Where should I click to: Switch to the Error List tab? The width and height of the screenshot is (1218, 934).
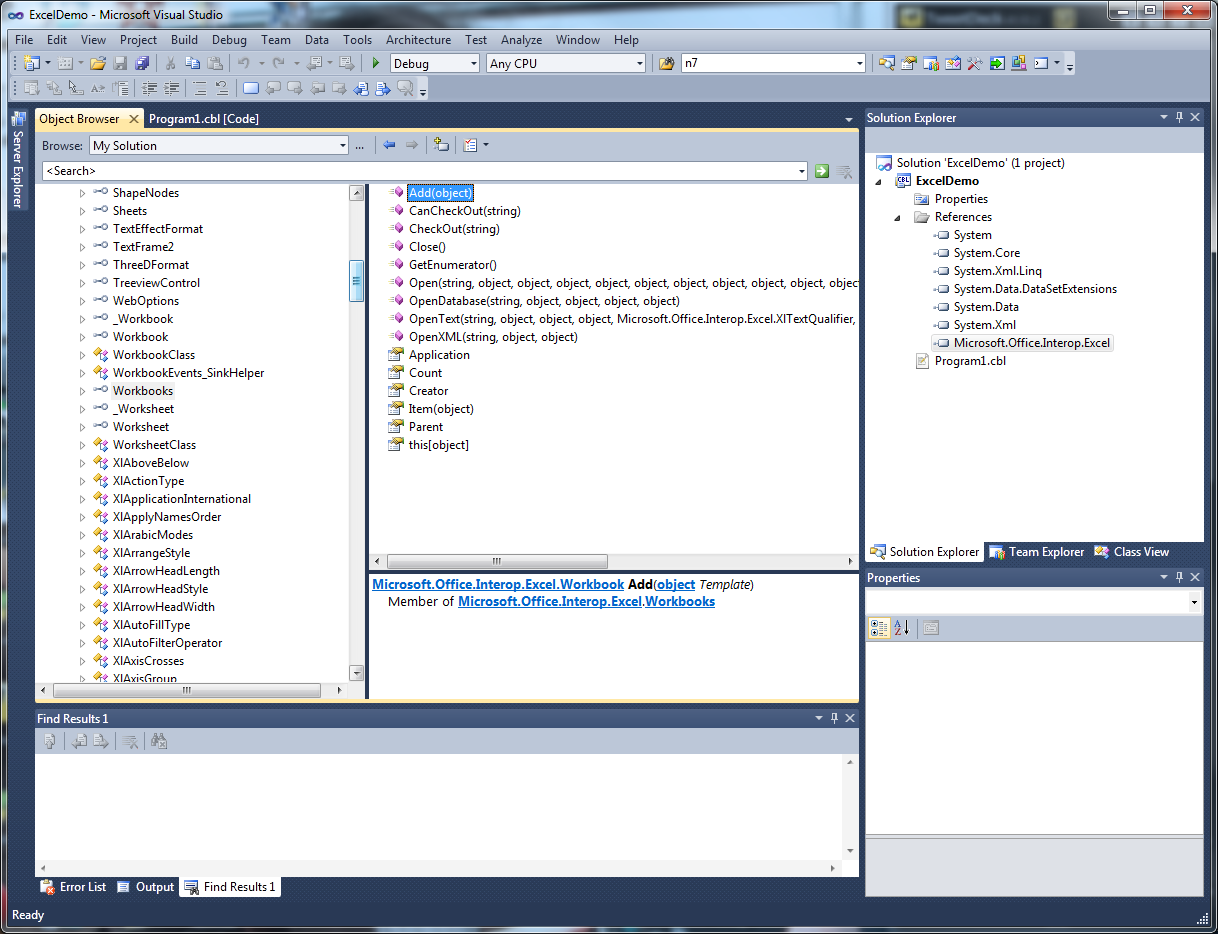(74, 887)
